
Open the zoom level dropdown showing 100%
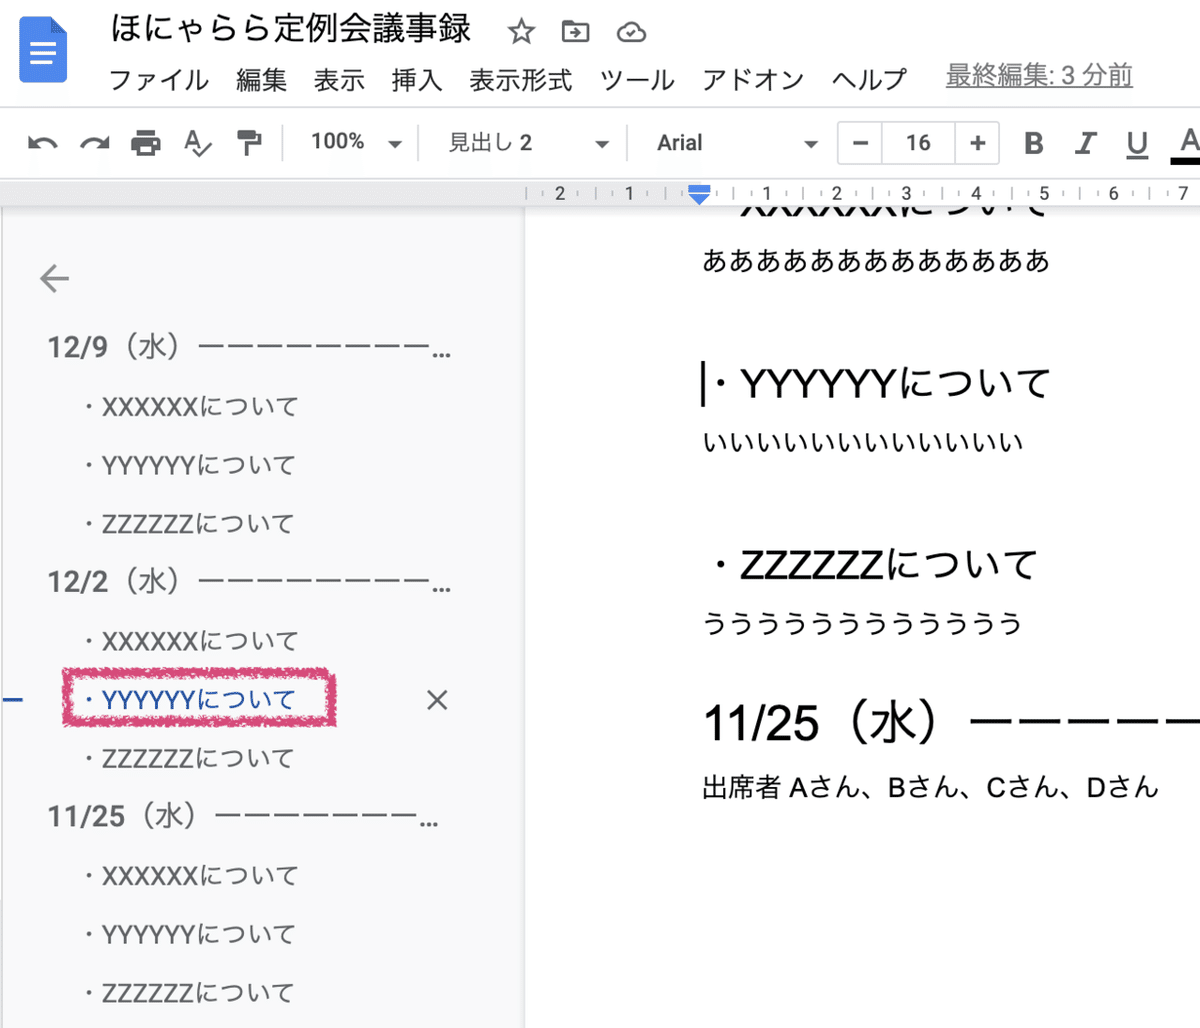[x=355, y=142]
